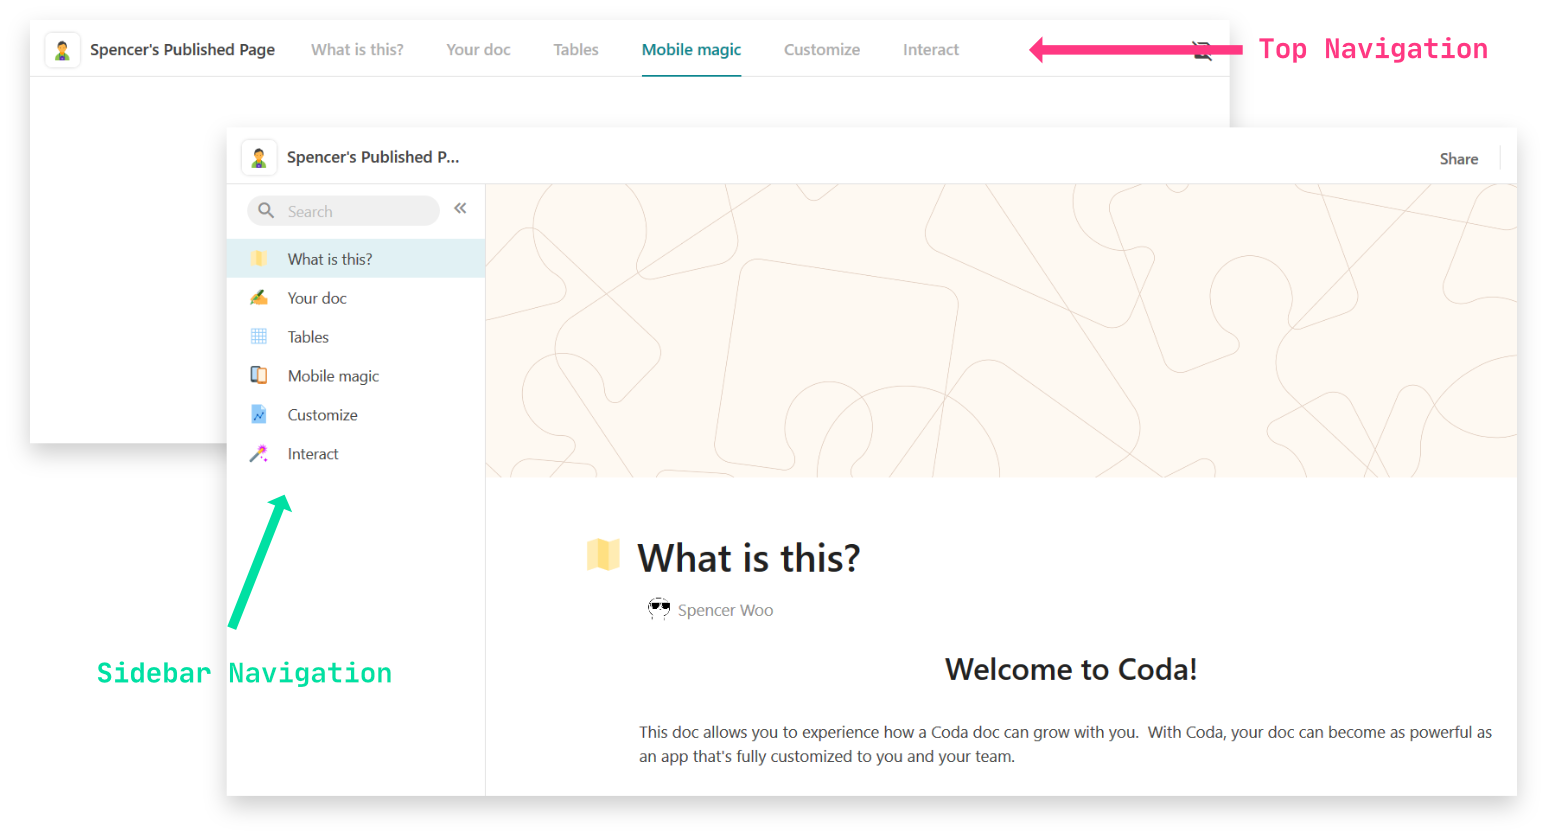This screenshot has height=836, width=1547.
Task: Click the doc avatar icon in the sidebar-navigation window header
Action: click(x=259, y=157)
